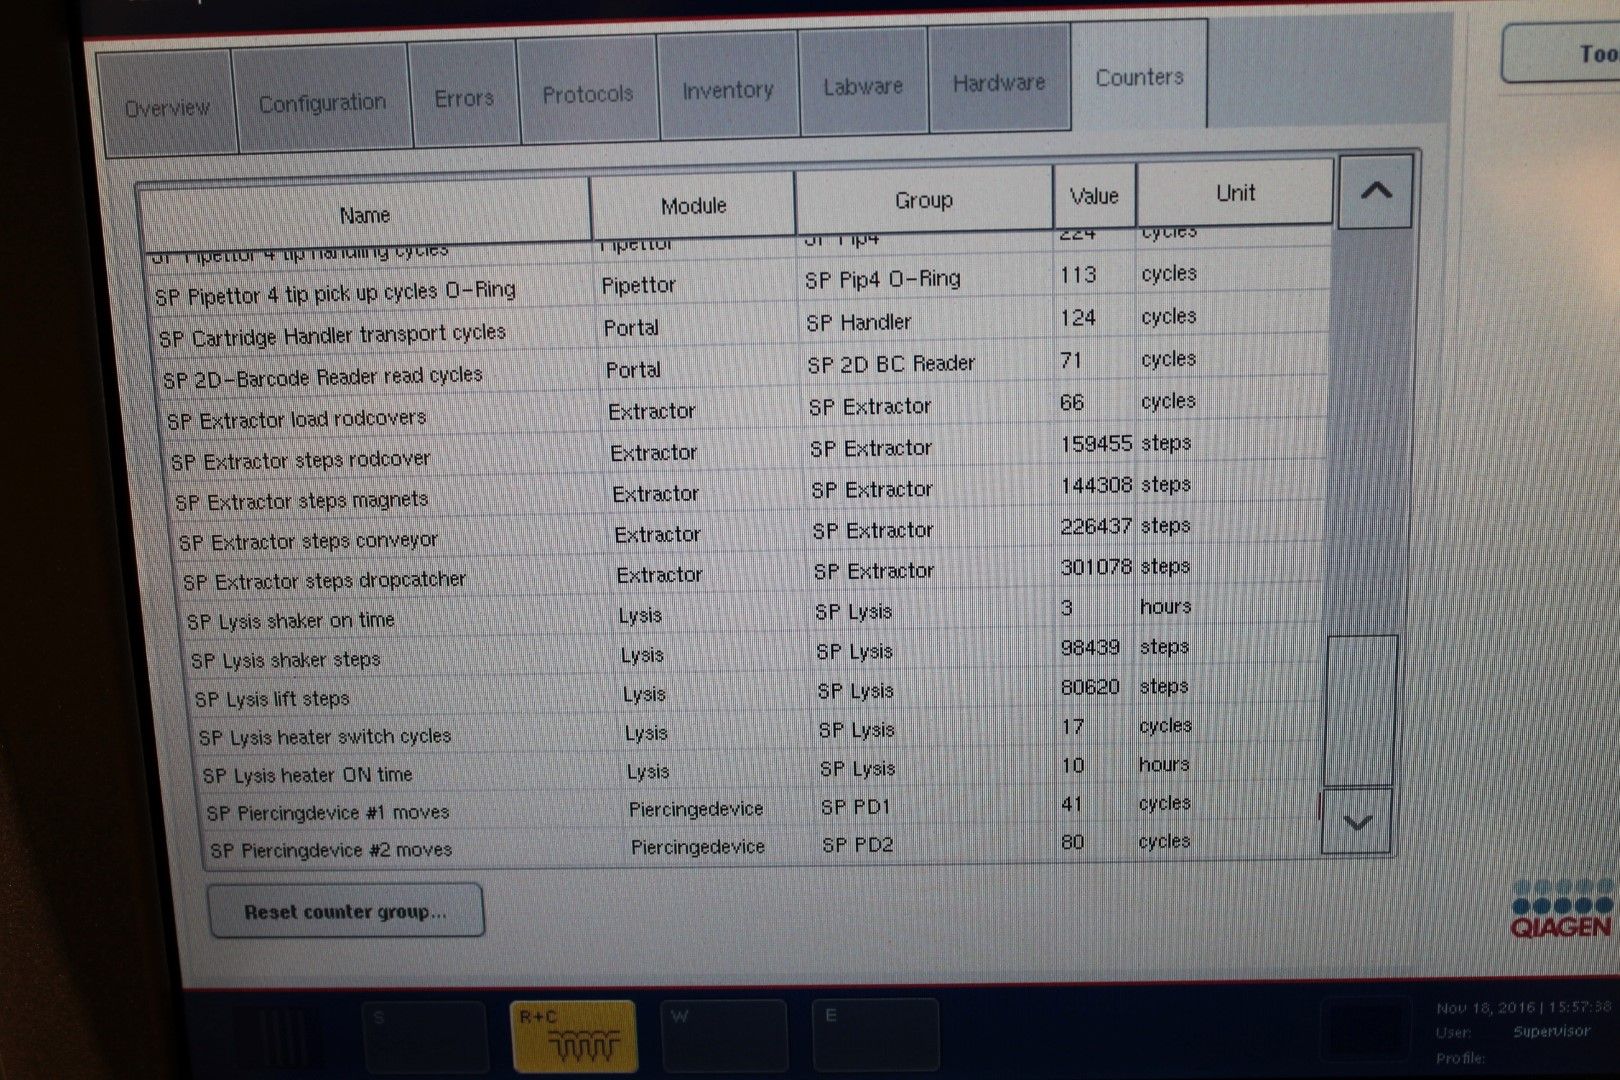Click Reset counter group button
Viewport: 1620px width, 1080px height.
(x=346, y=911)
